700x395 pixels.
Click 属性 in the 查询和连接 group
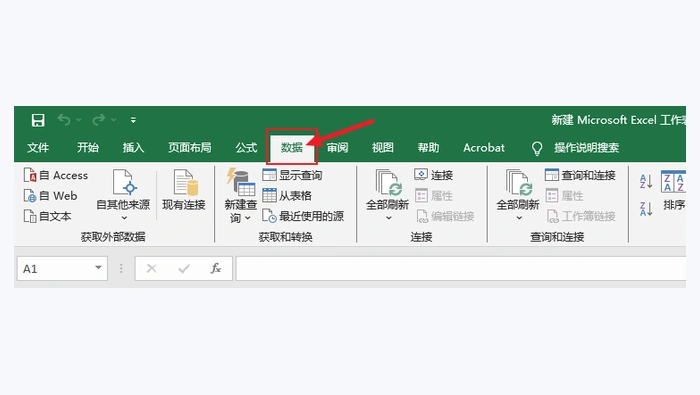point(564,196)
